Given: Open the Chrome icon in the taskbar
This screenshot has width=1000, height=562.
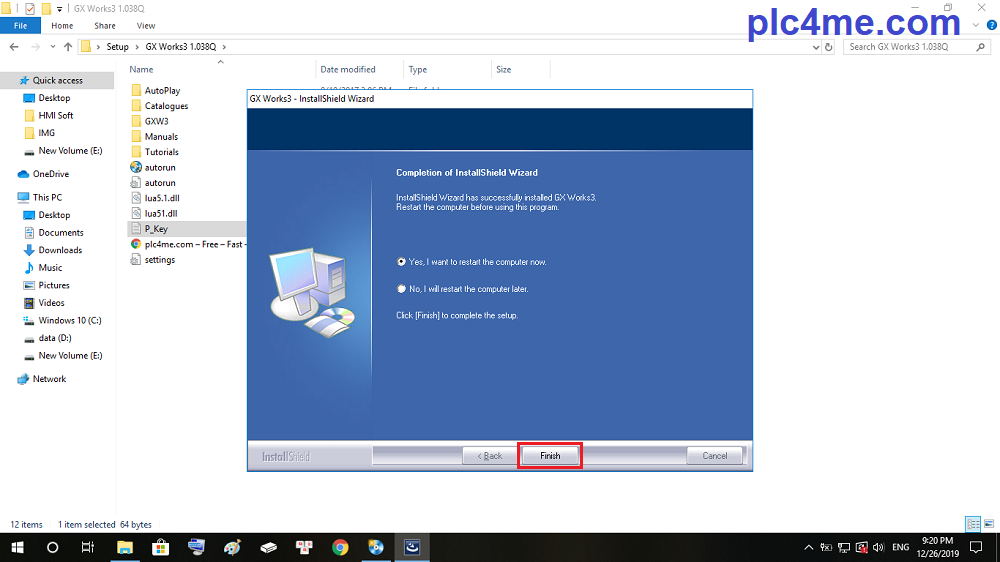Looking at the screenshot, I should 340,547.
